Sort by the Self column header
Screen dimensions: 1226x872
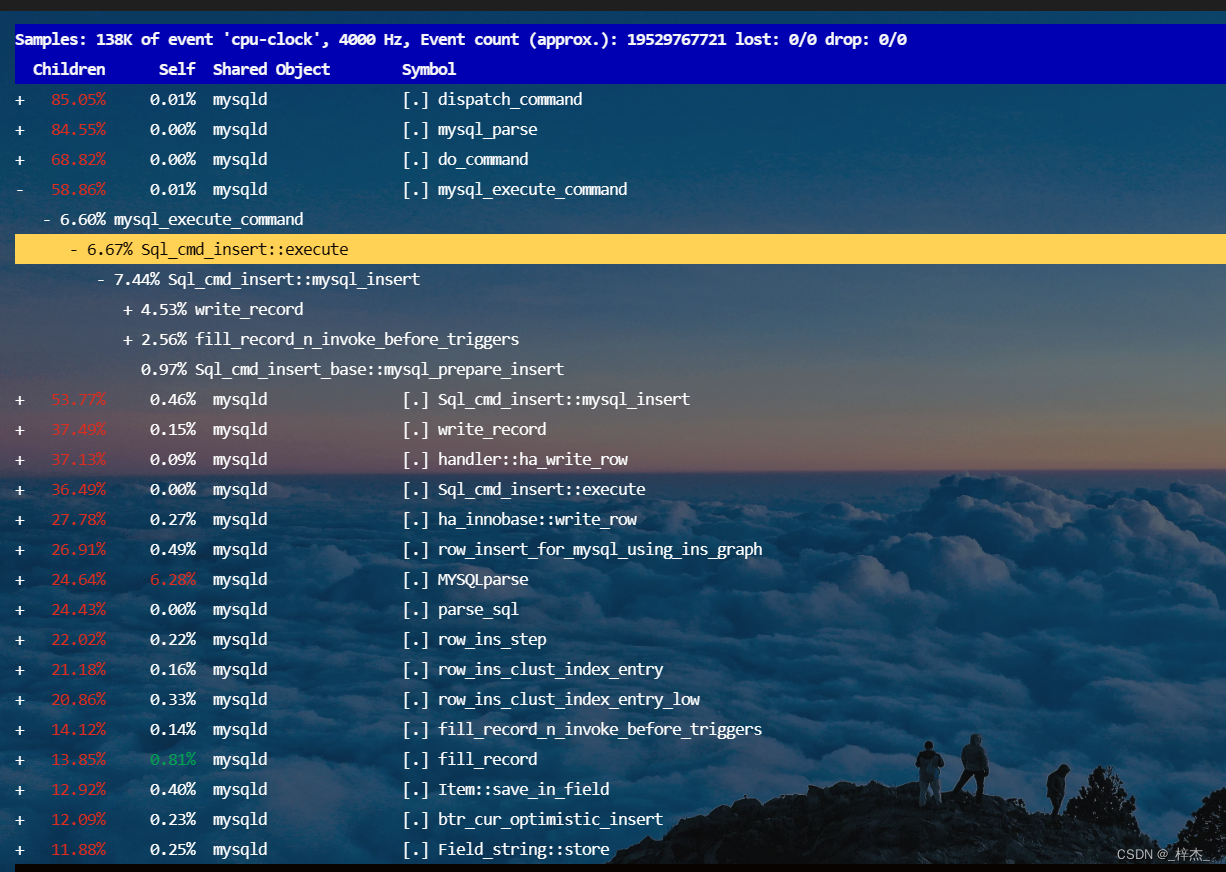coord(177,69)
